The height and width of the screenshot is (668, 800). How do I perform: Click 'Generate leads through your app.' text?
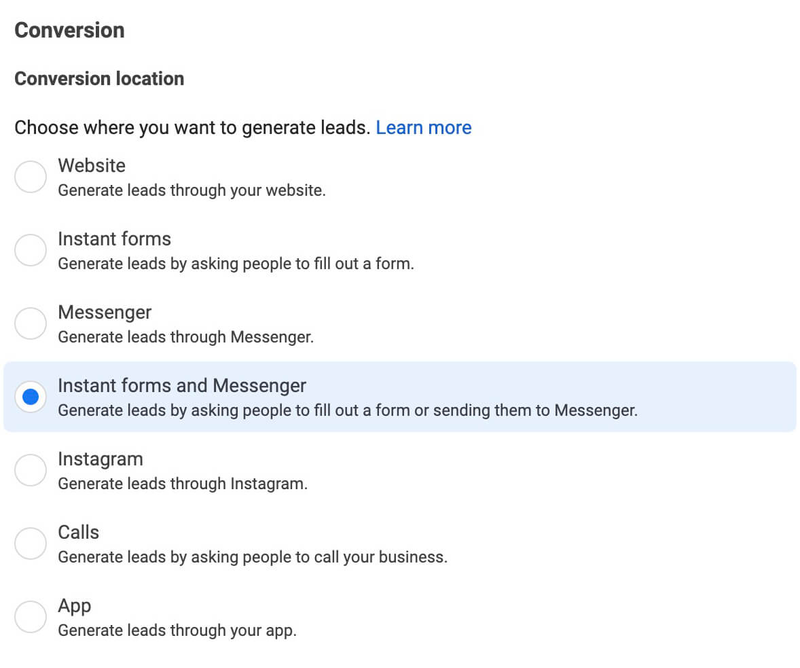177,631
